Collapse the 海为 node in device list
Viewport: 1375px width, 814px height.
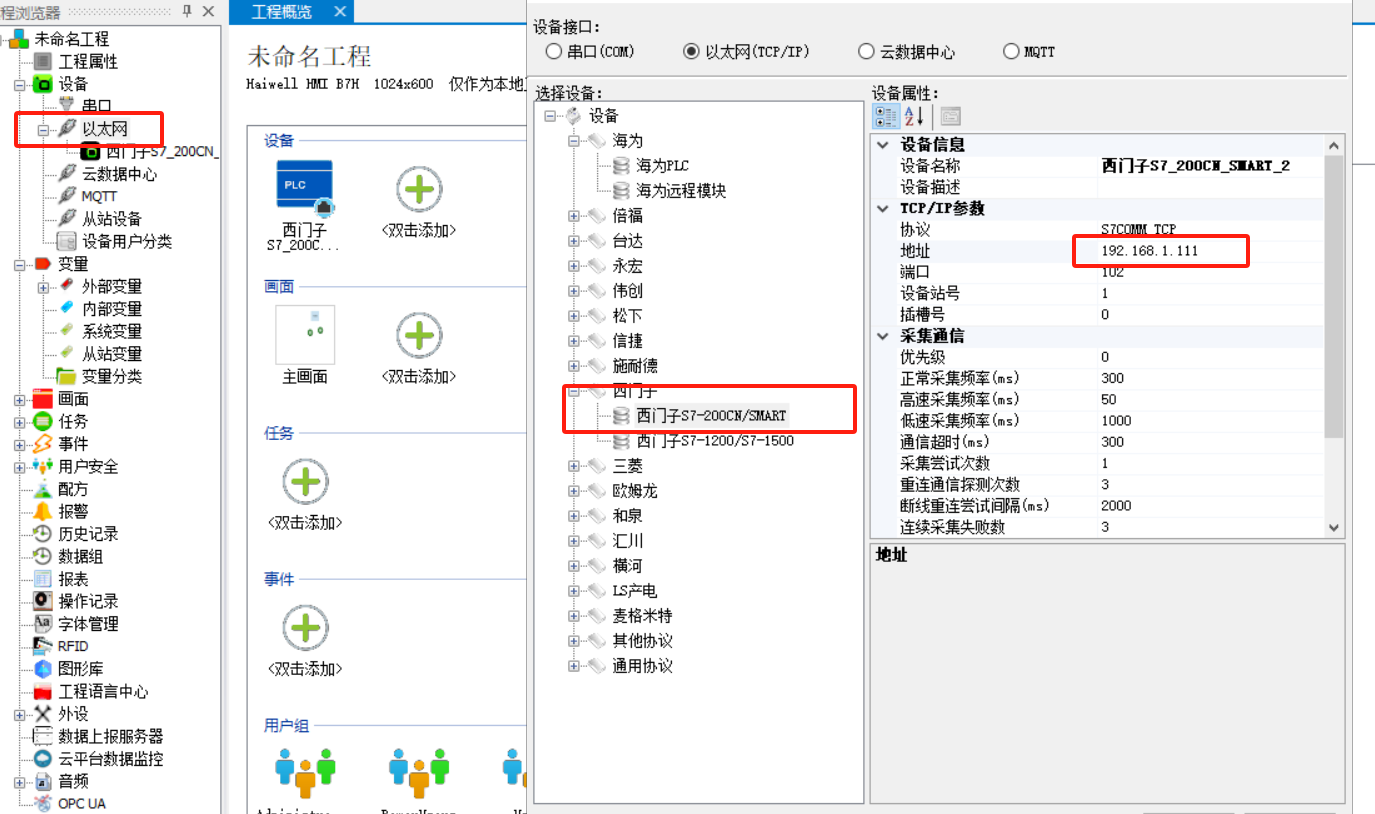click(574, 141)
